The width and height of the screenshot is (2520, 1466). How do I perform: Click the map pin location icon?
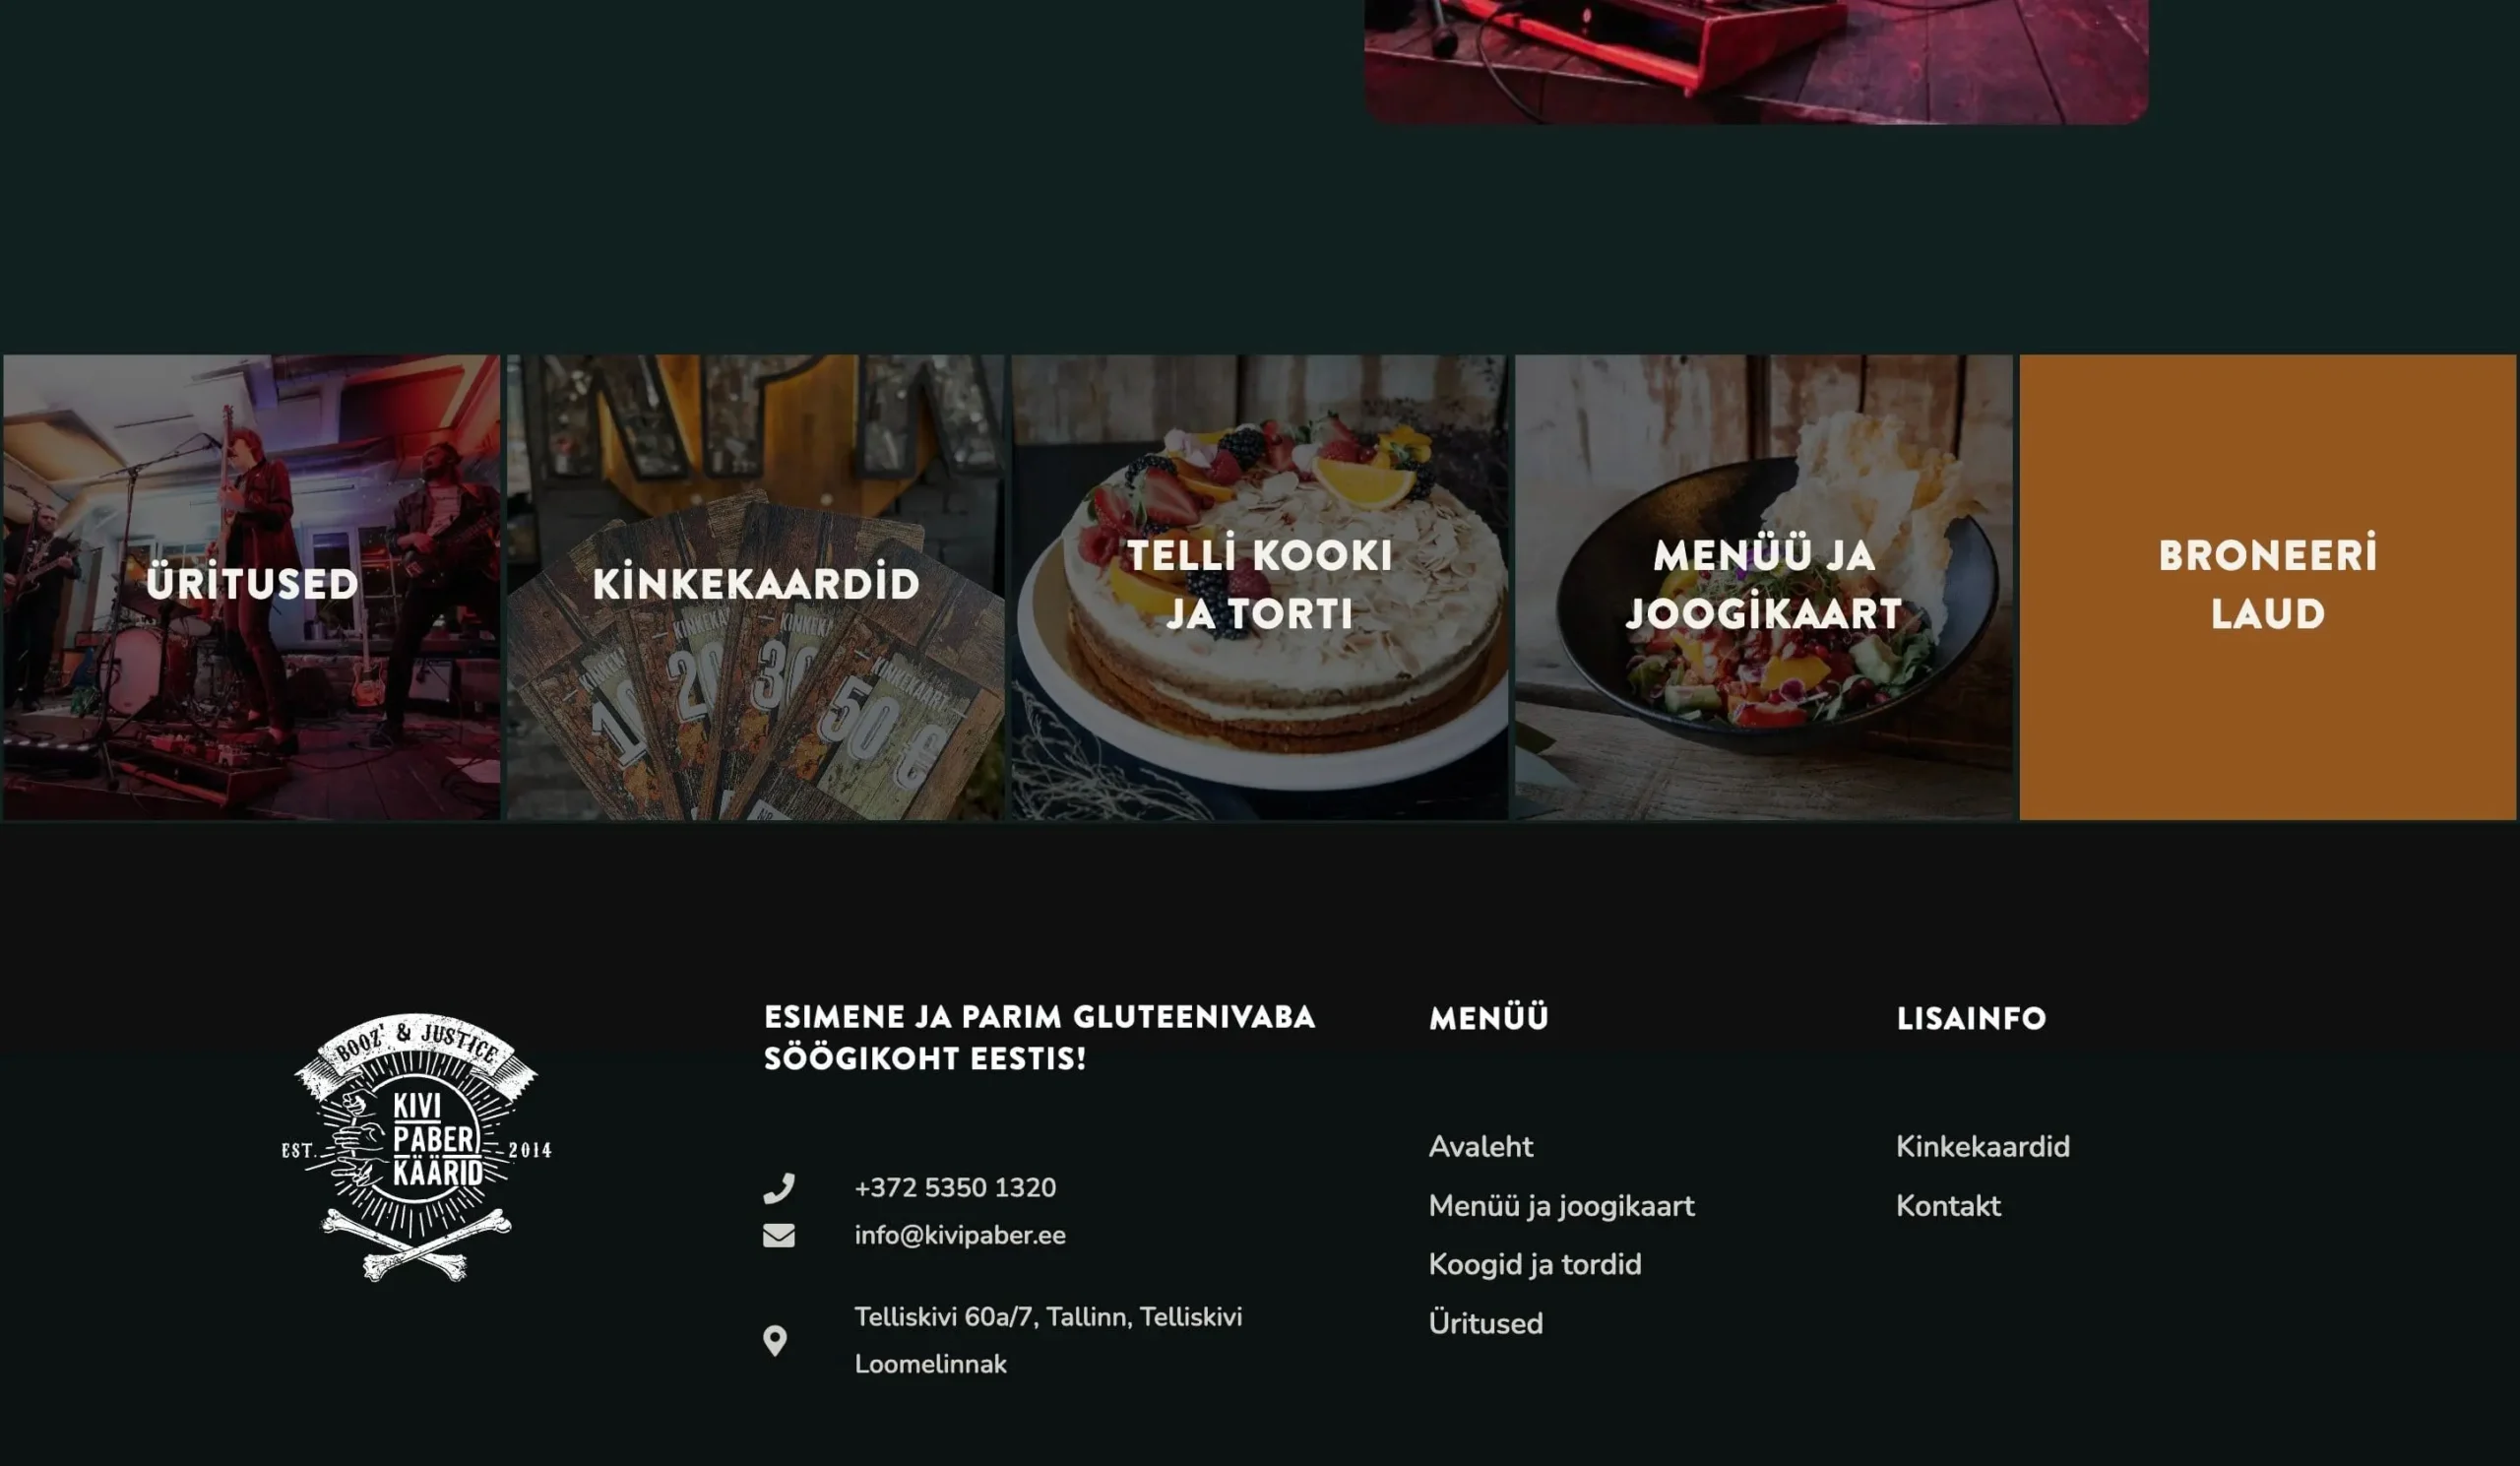pos(775,1341)
